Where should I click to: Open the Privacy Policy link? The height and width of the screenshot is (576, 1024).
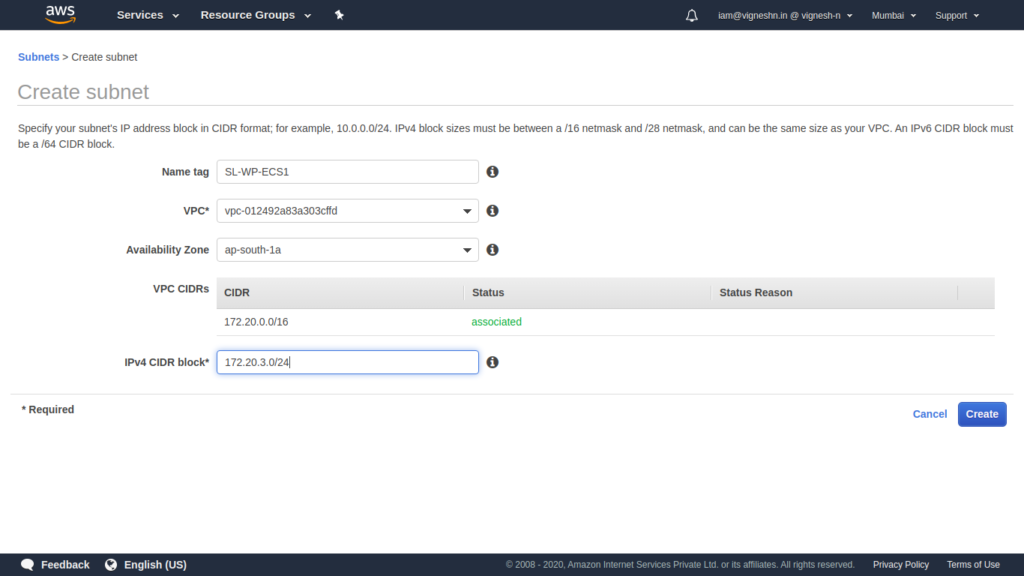pos(901,565)
